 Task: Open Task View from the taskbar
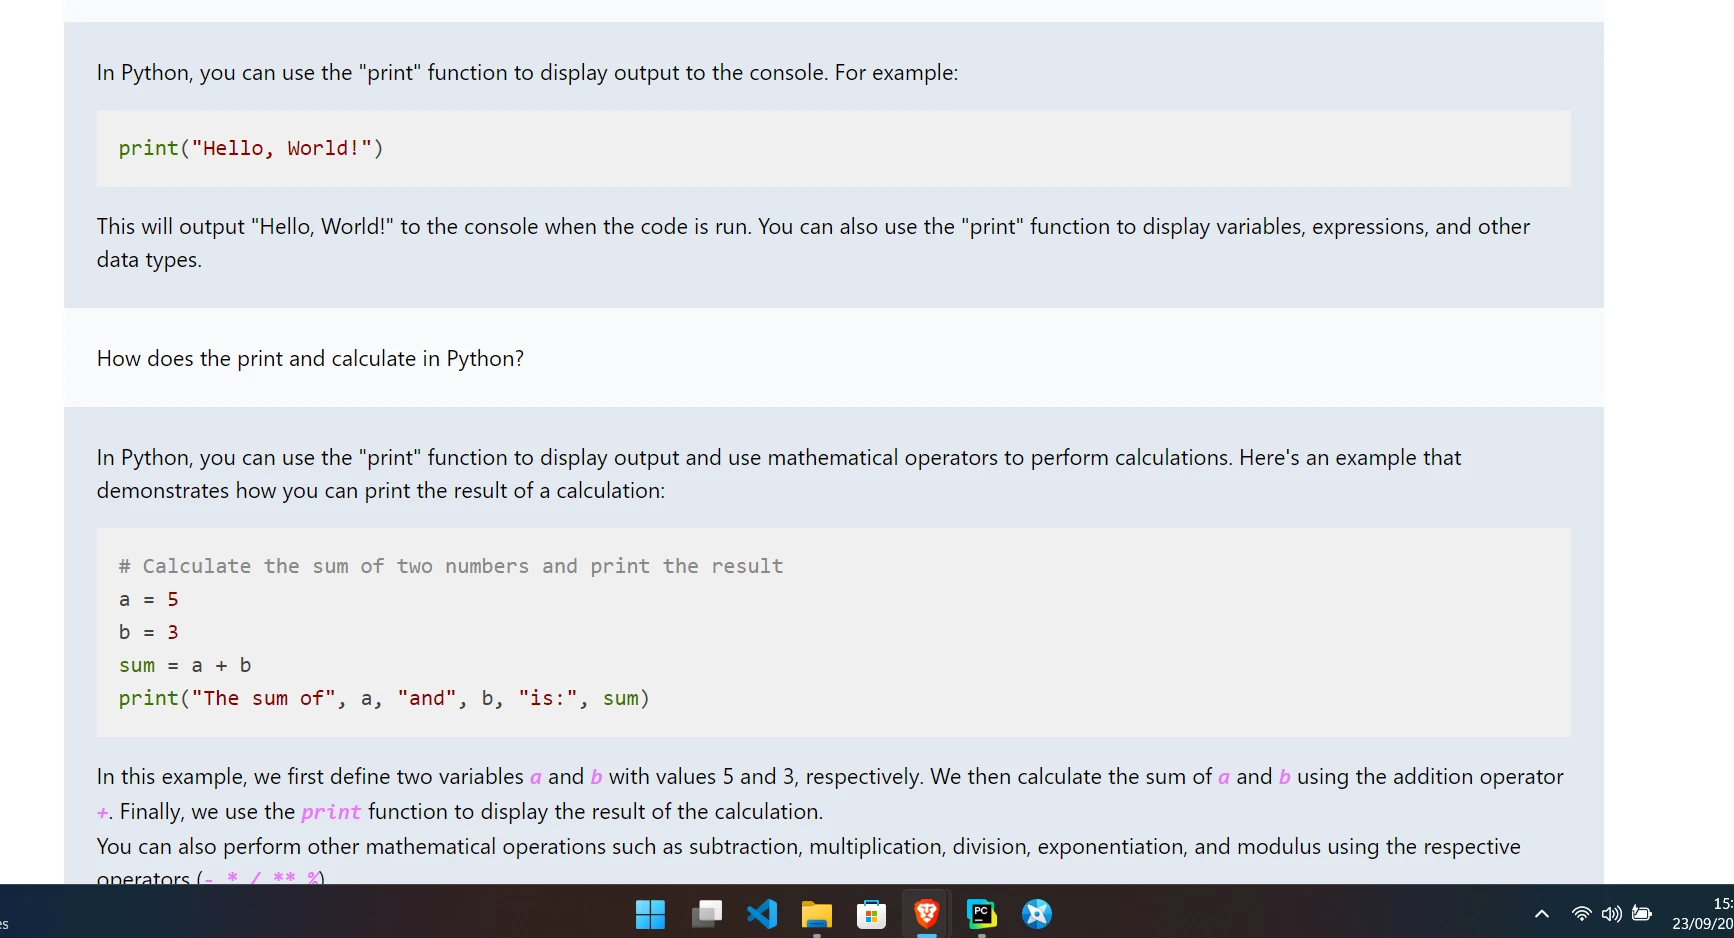[707, 914]
